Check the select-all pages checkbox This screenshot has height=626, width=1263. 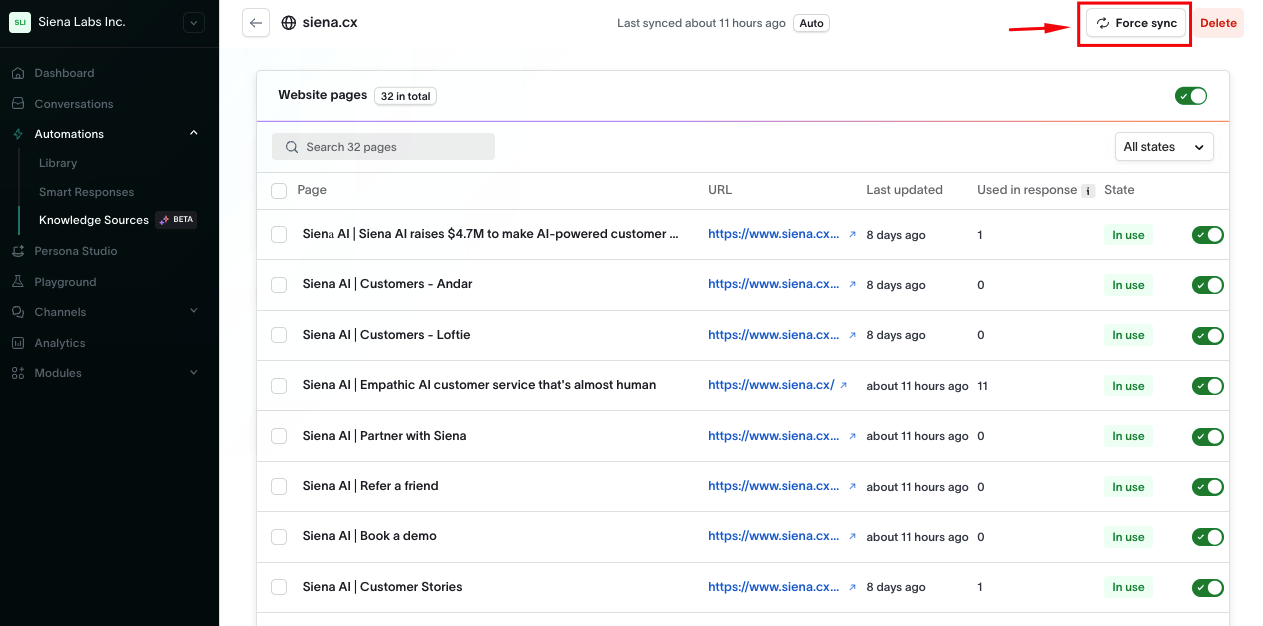click(x=279, y=191)
